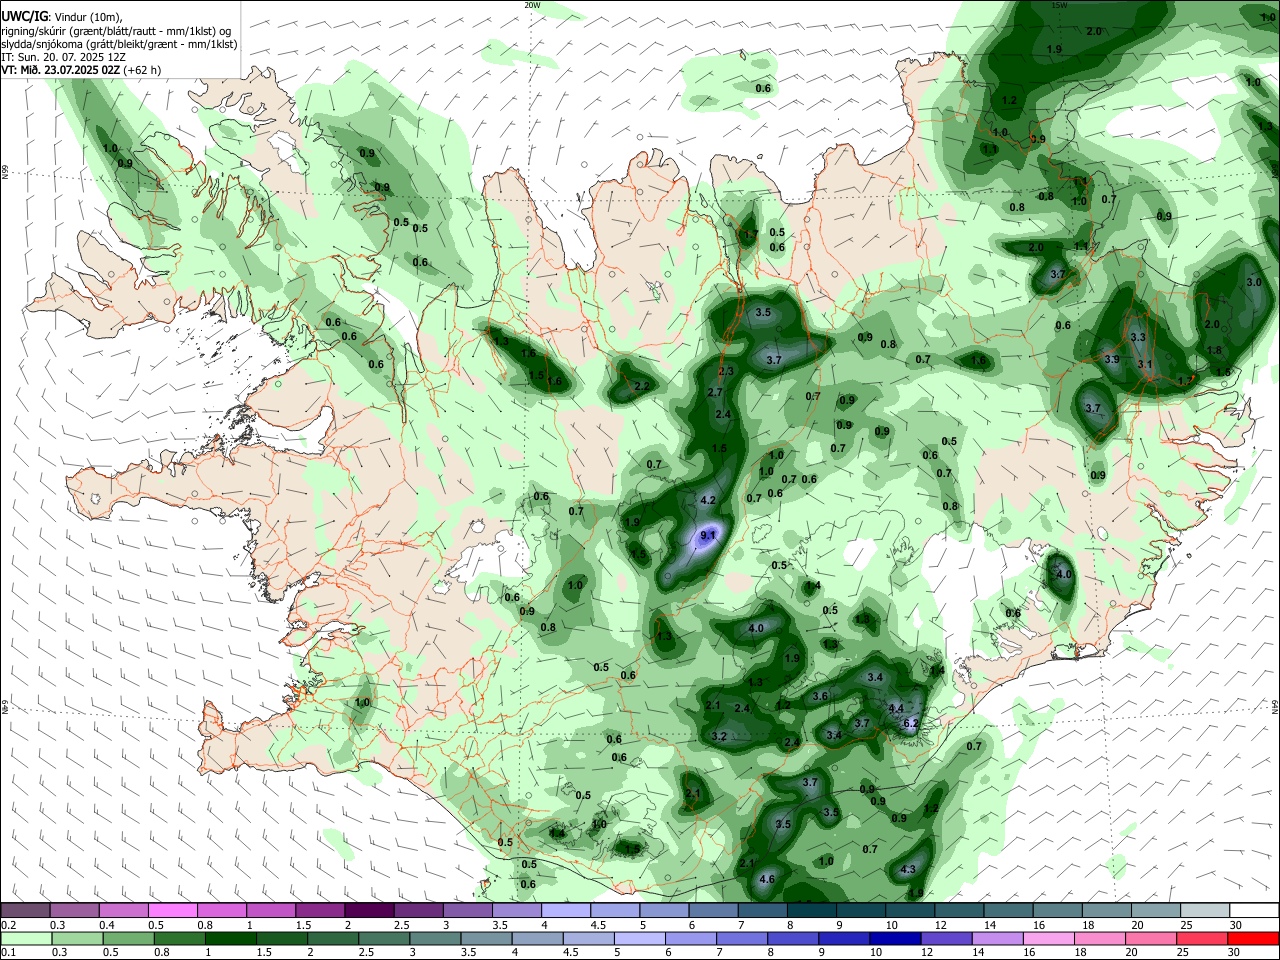1280x960 pixels.
Task: Click lavender rain swatch between 5 and 6
Action: tap(640, 938)
